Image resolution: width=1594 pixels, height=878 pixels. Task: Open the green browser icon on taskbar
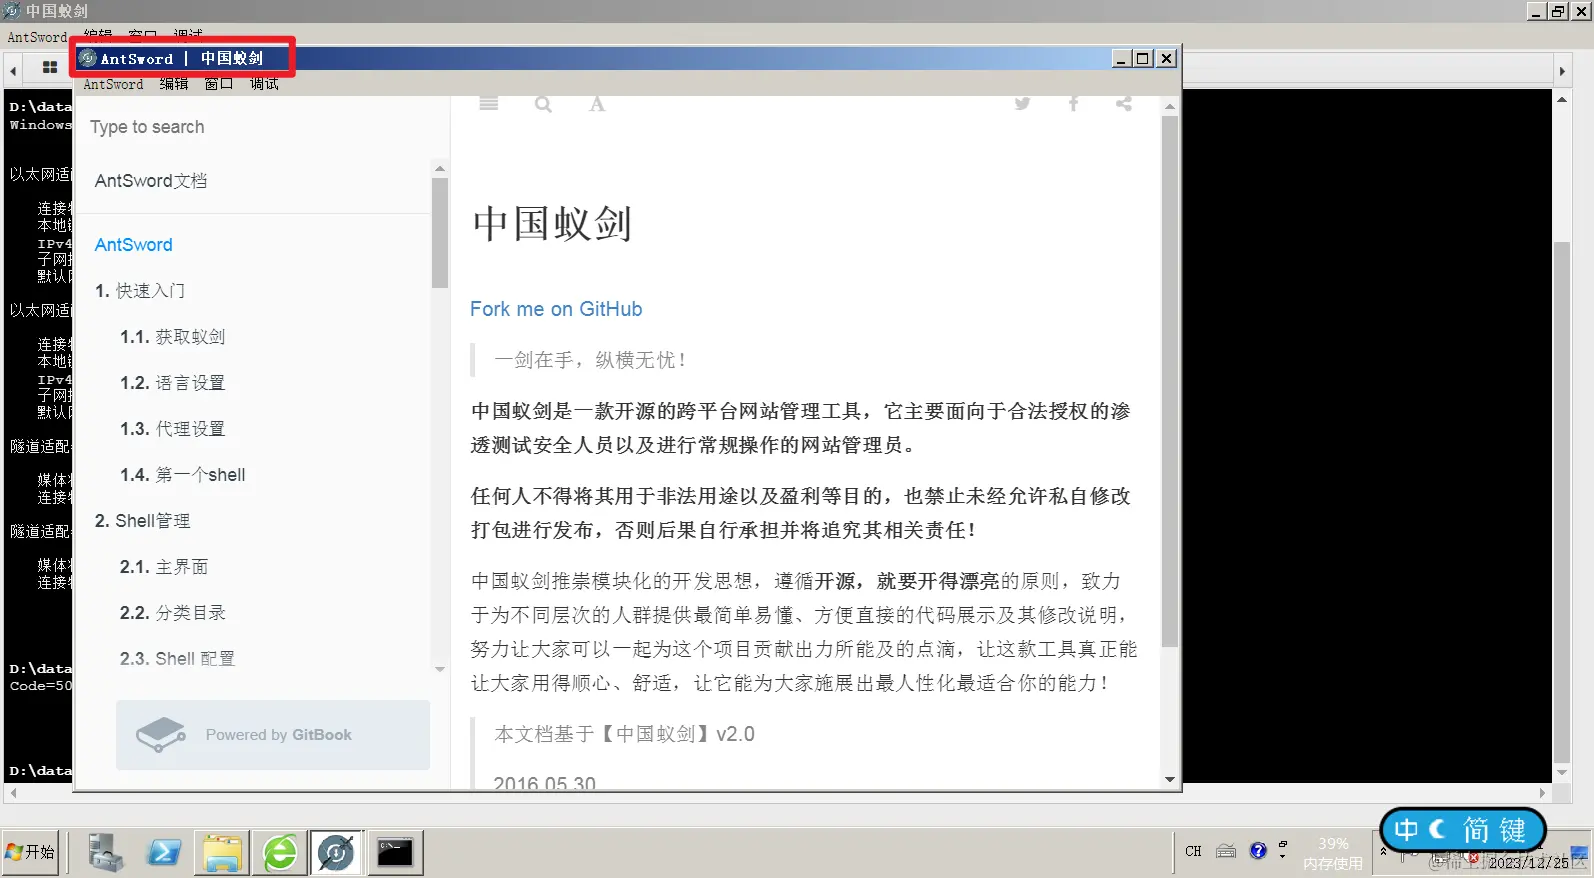pyautogui.click(x=279, y=853)
